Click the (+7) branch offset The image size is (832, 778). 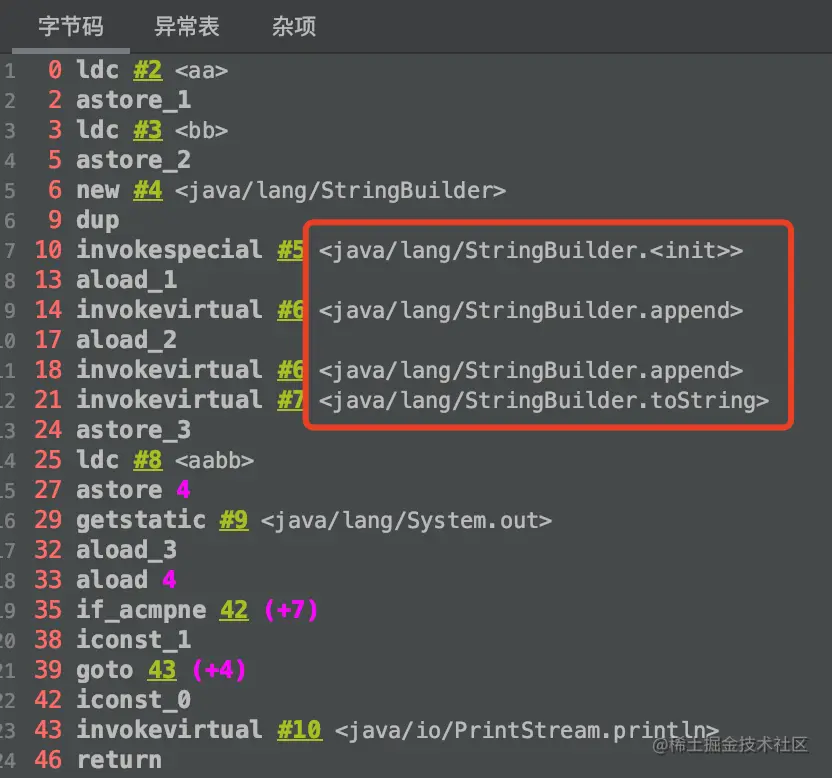click(291, 610)
